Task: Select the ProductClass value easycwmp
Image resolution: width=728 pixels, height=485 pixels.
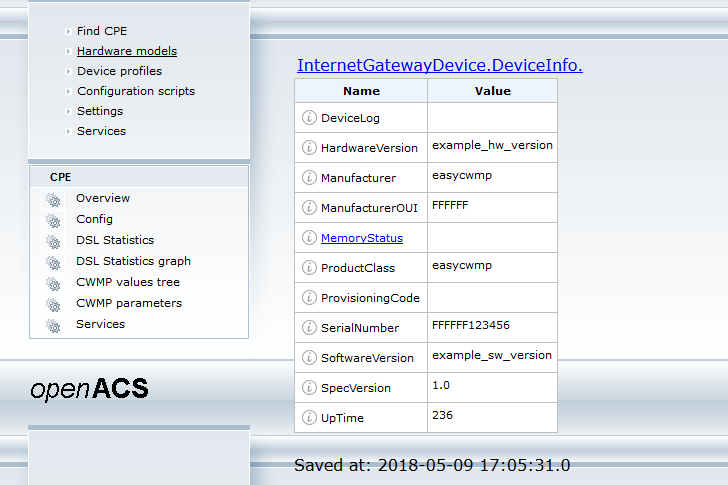Action: [x=462, y=265]
